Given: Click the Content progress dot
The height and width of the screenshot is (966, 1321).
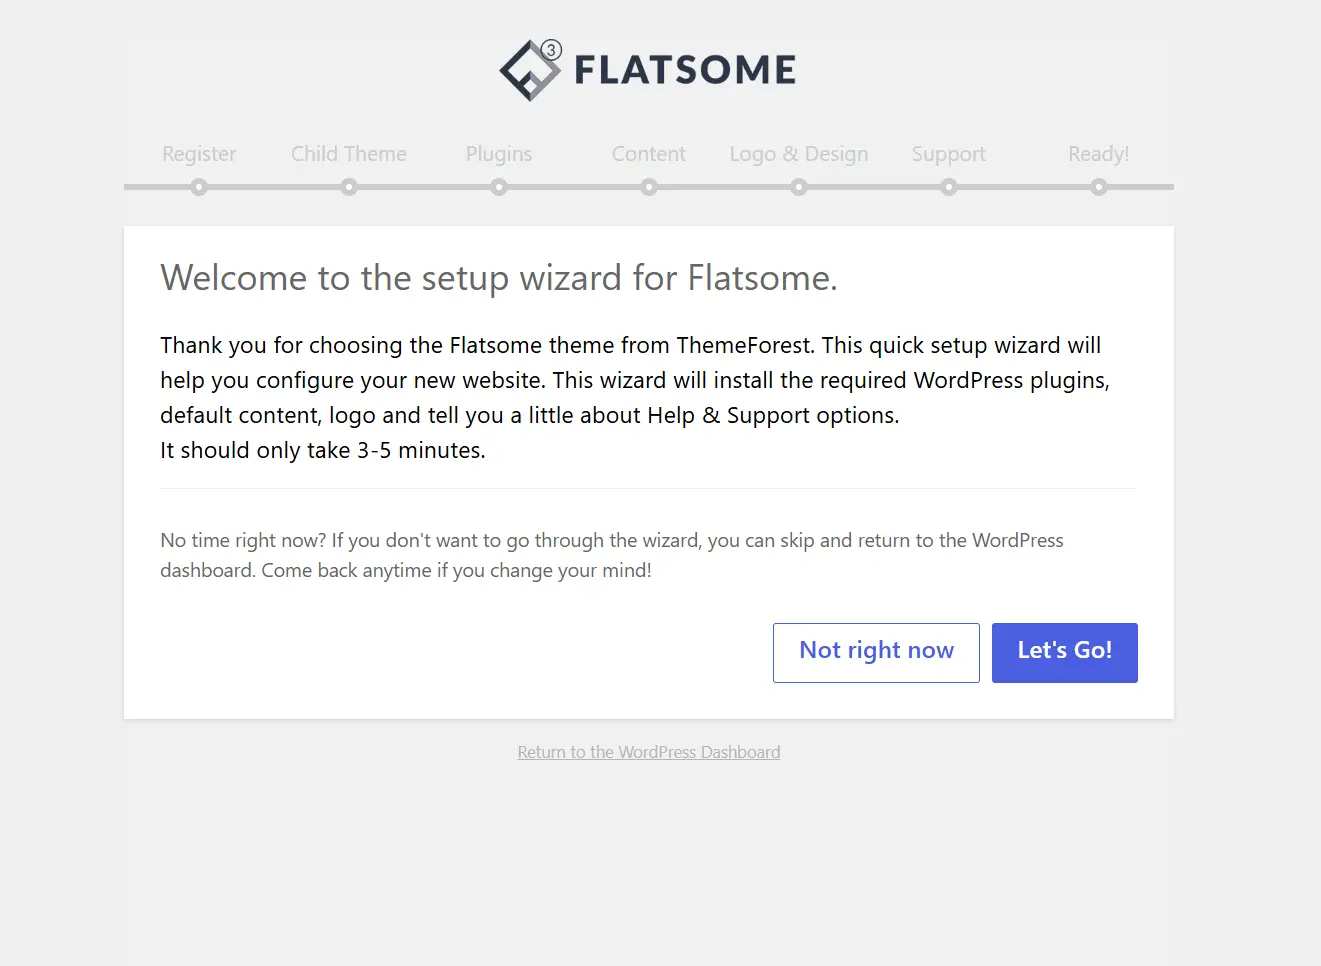Looking at the screenshot, I should pyautogui.click(x=649, y=187).
